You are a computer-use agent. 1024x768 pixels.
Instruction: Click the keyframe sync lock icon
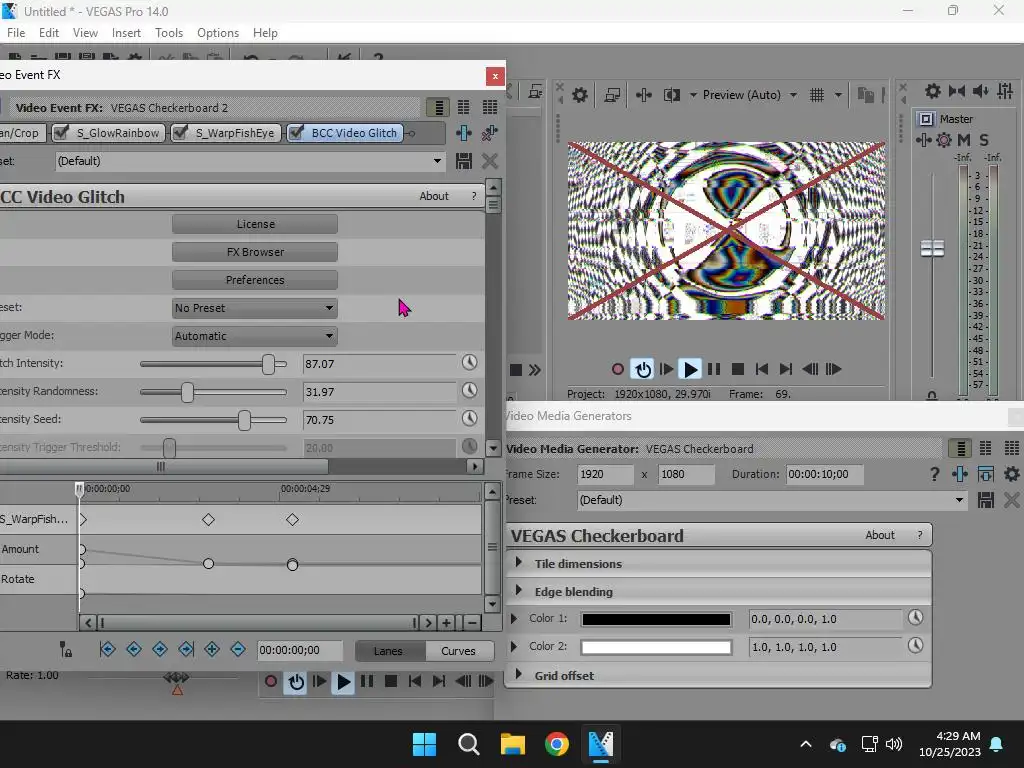[x=65, y=649]
